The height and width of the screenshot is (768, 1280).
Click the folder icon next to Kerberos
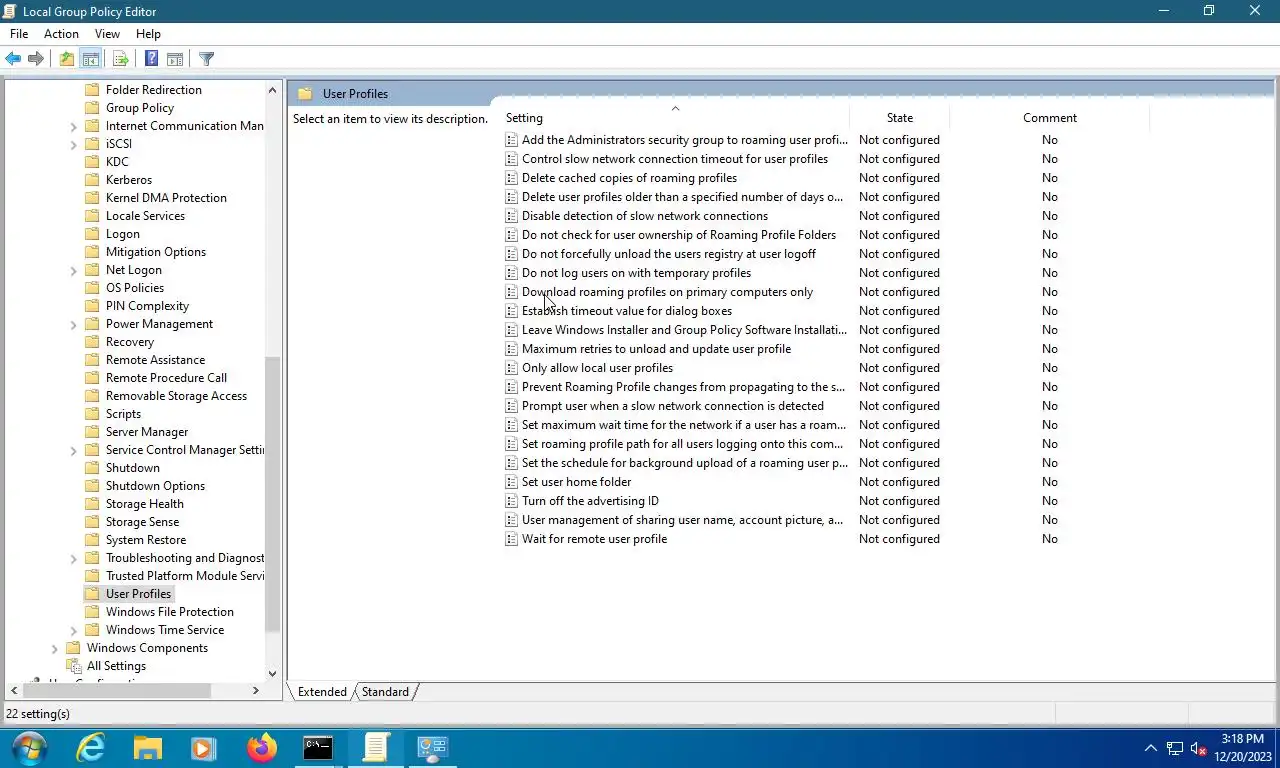[92, 180]
